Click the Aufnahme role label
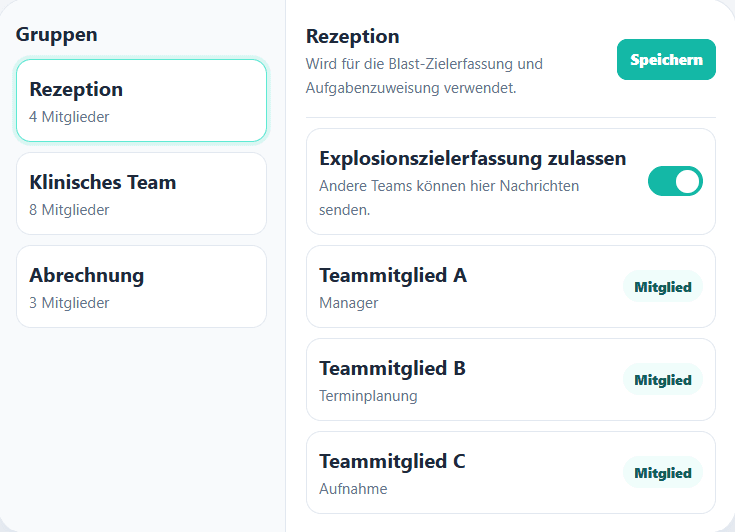The height and width of the screenshot is (532, 735). pyautogui.click(x=353, y=489)
